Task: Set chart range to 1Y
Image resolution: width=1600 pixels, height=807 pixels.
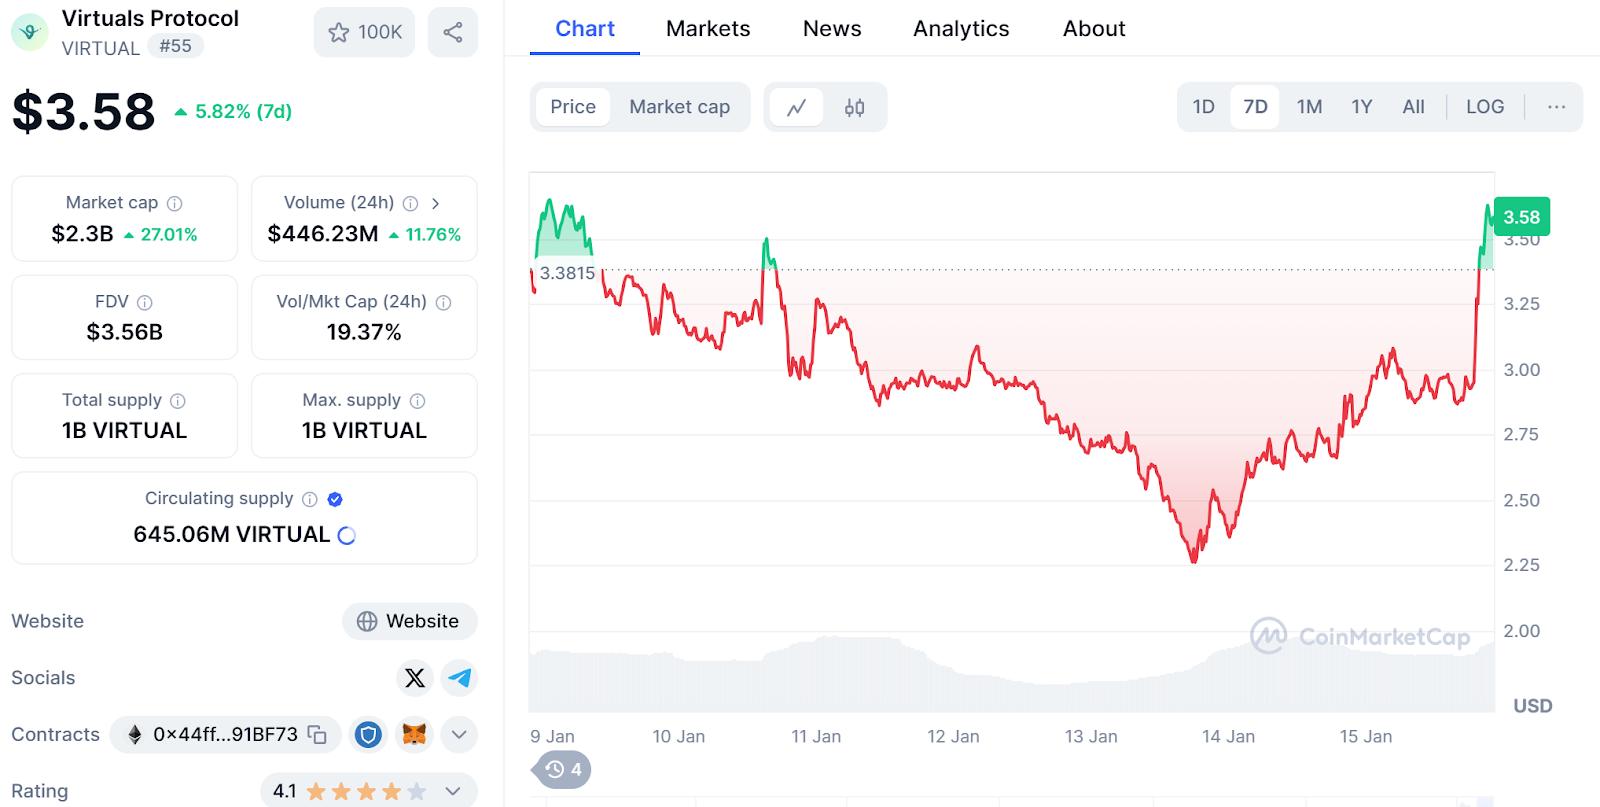Action: coord(1362,107)
